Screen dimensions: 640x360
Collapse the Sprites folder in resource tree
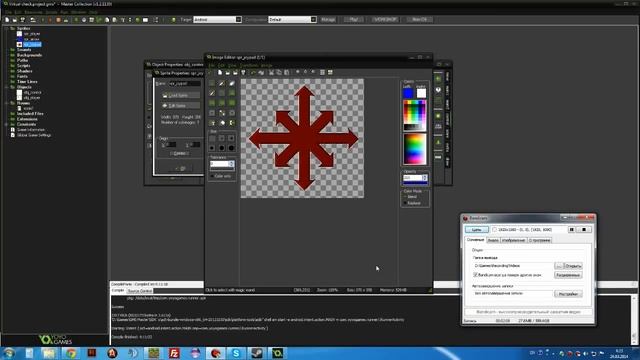[7, 29]
